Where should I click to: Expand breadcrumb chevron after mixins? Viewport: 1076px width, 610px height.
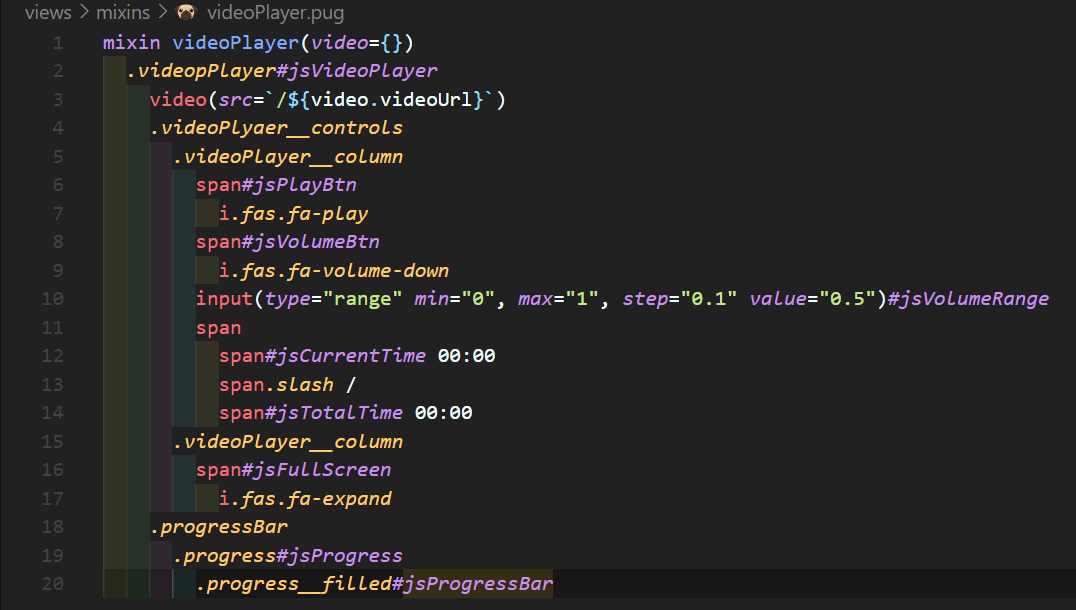(163, 12)
